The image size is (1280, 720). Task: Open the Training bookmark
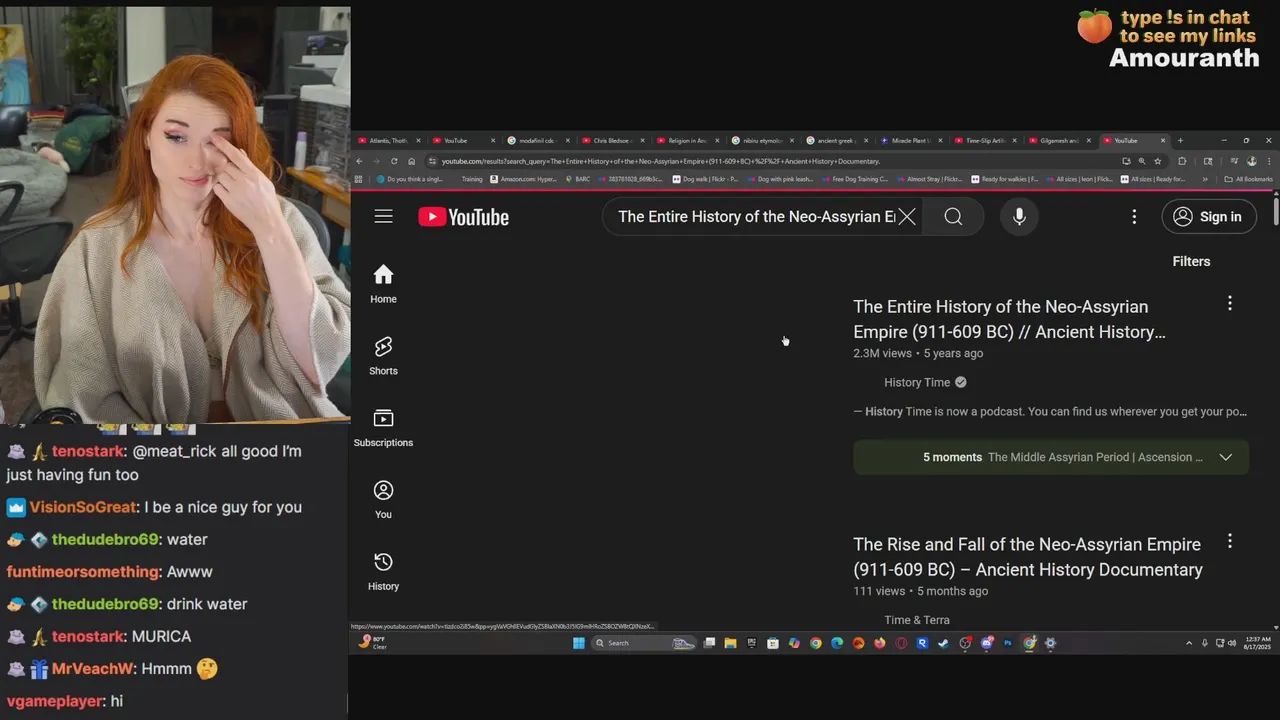pyautogui.click(x=471, y=179)
